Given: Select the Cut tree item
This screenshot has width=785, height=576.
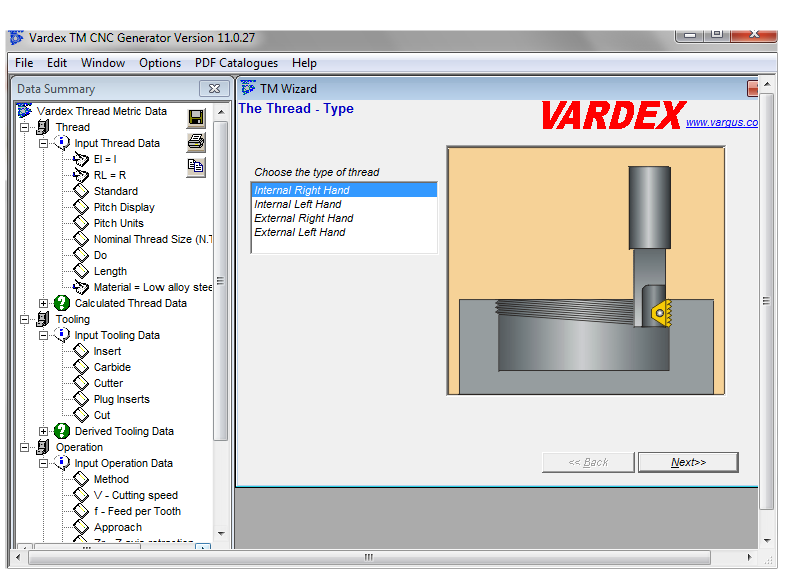Looking at the screenshot, I should [x=102, y=415].
